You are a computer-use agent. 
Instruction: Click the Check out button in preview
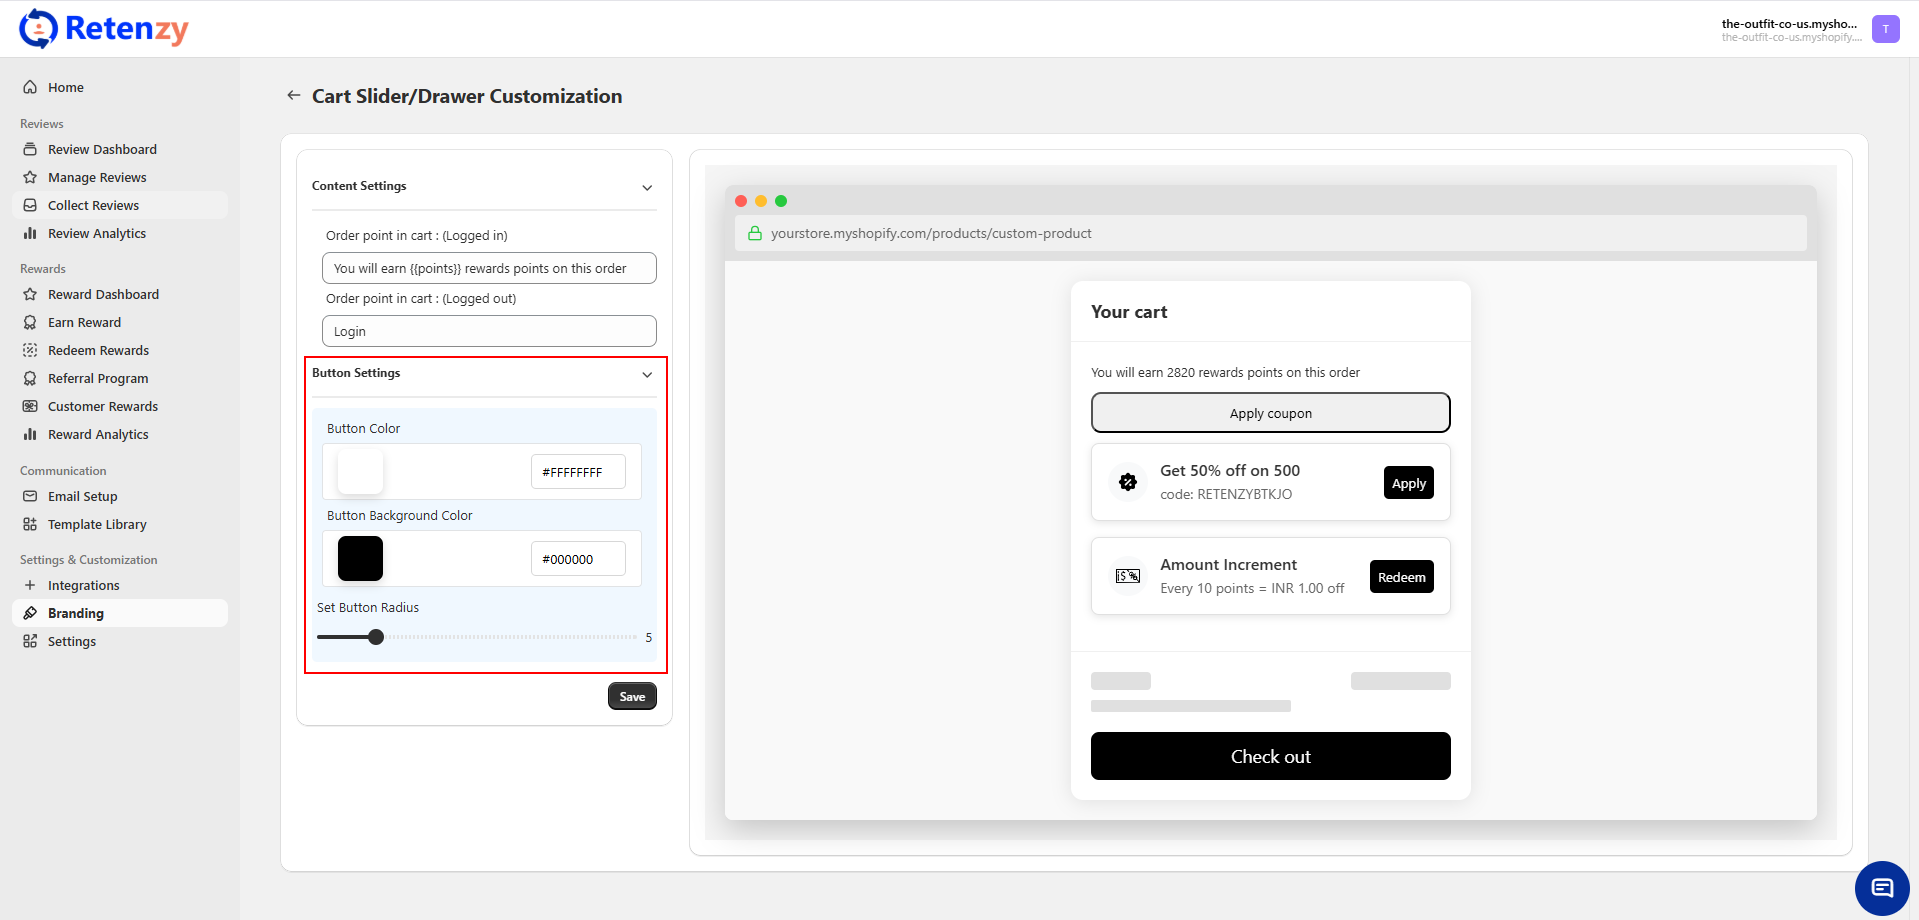pyautogui.click(x=1270, y=757)
